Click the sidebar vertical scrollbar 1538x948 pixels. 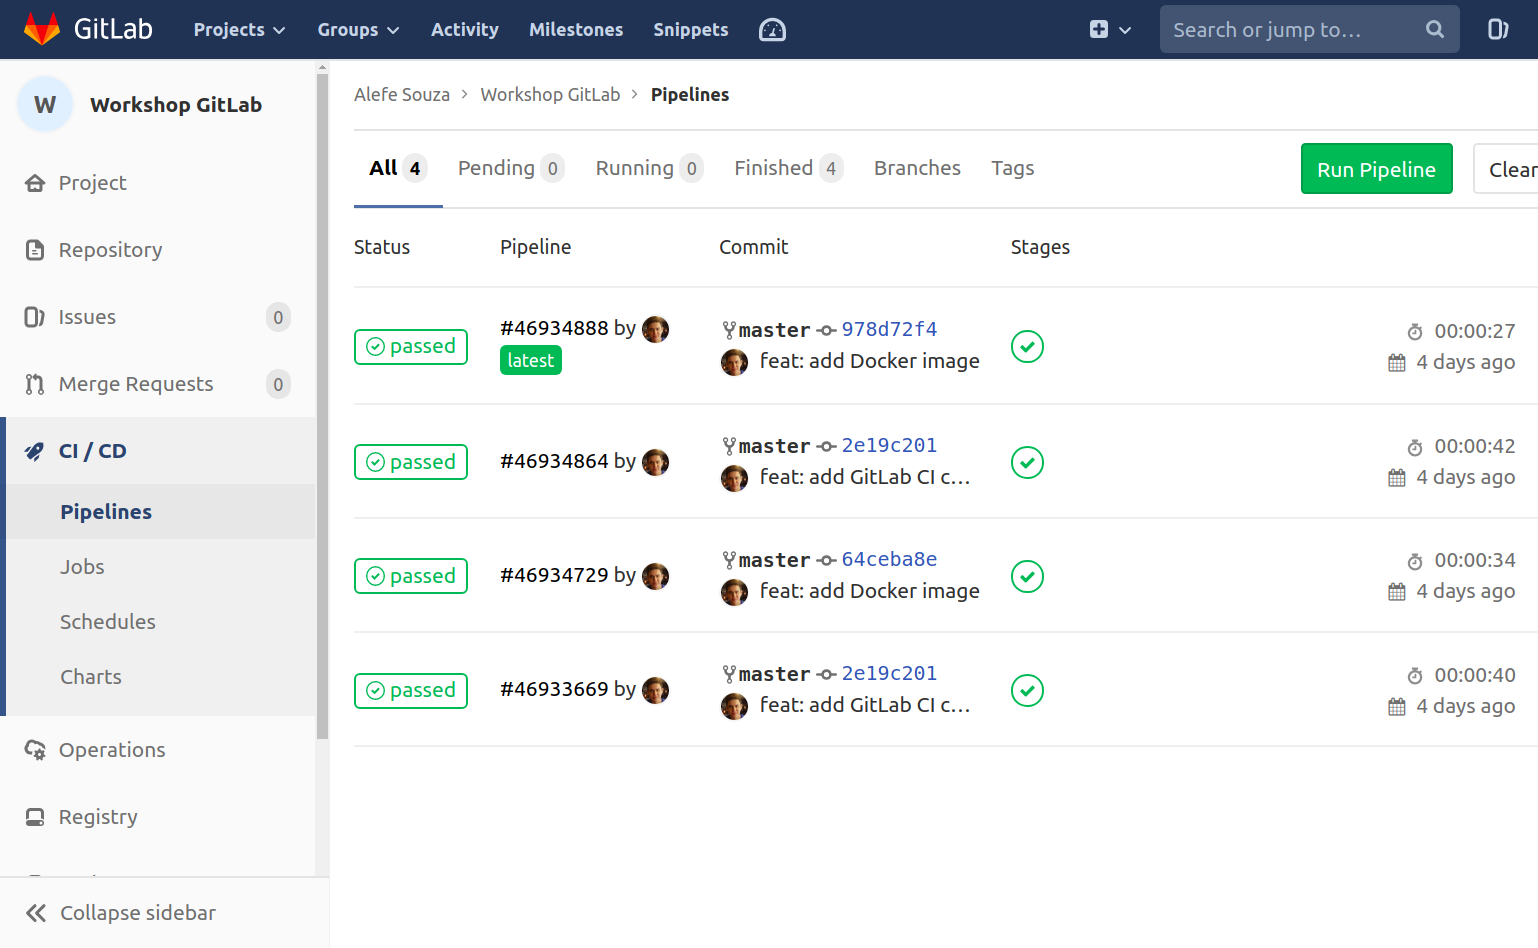coord(322,405)
